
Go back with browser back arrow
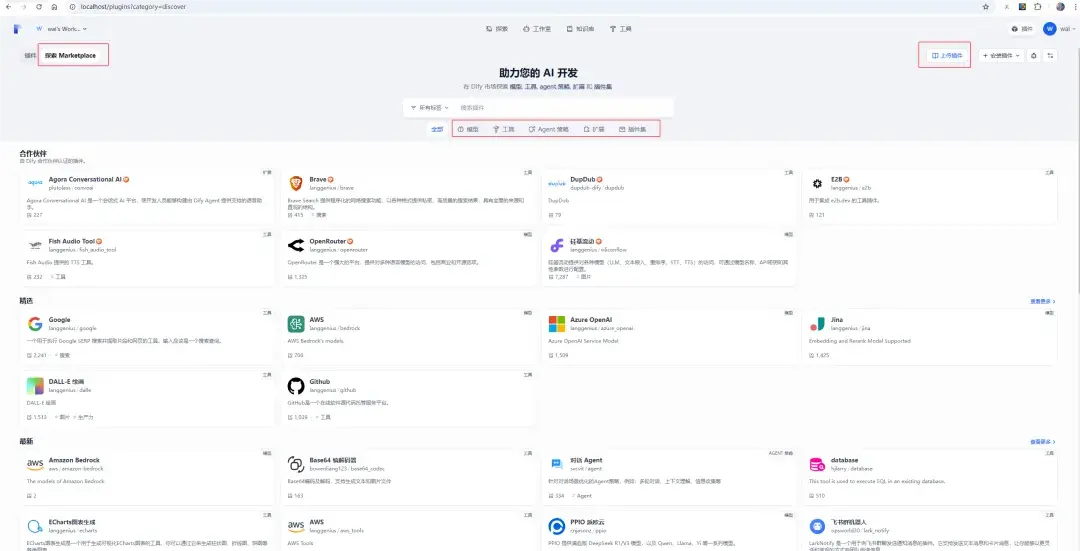(9, 7)
